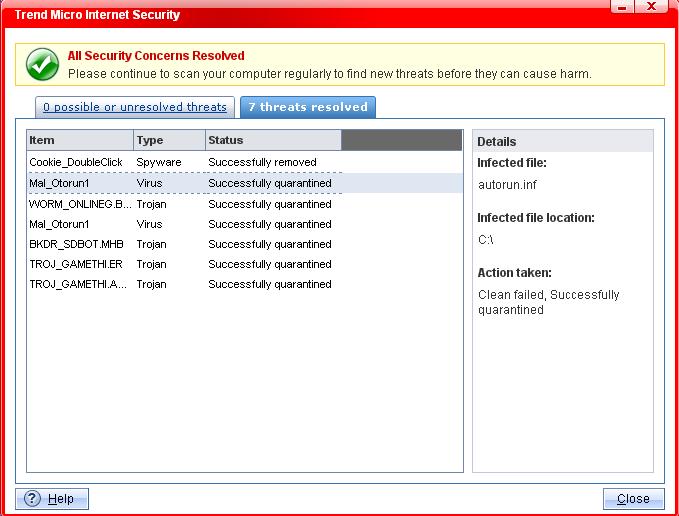Close the window with the X button
679x516 pixels.
tap(651, 6)
